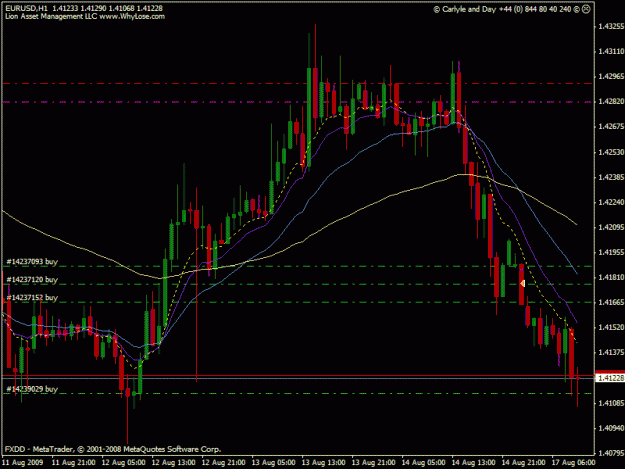Viewport: 625px width, 469px height.
Task: Click the 13 Aug 13:00 time label
Action: 323,463
